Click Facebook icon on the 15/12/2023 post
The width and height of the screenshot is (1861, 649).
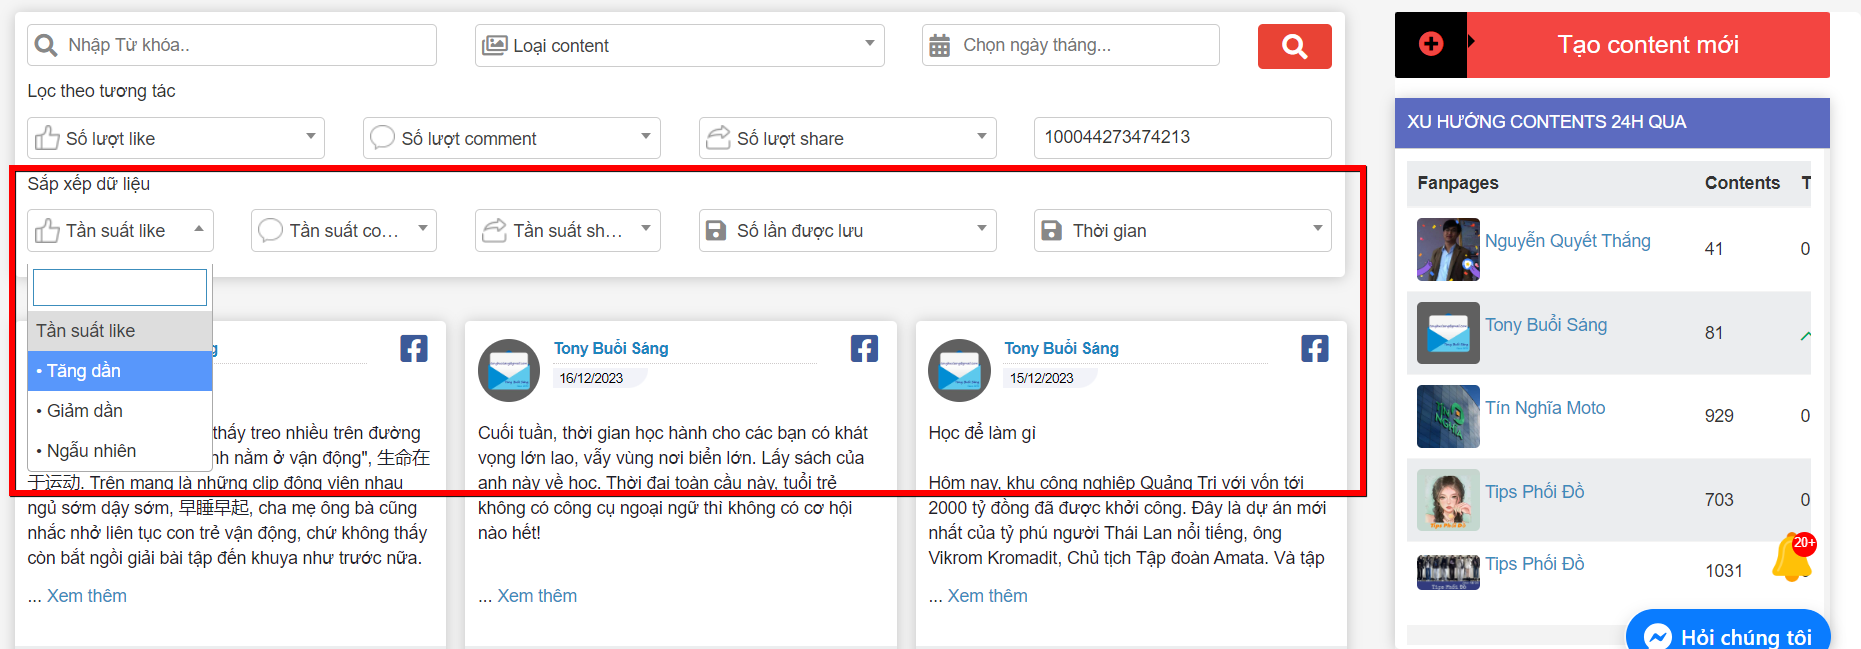click(1315, 348)
